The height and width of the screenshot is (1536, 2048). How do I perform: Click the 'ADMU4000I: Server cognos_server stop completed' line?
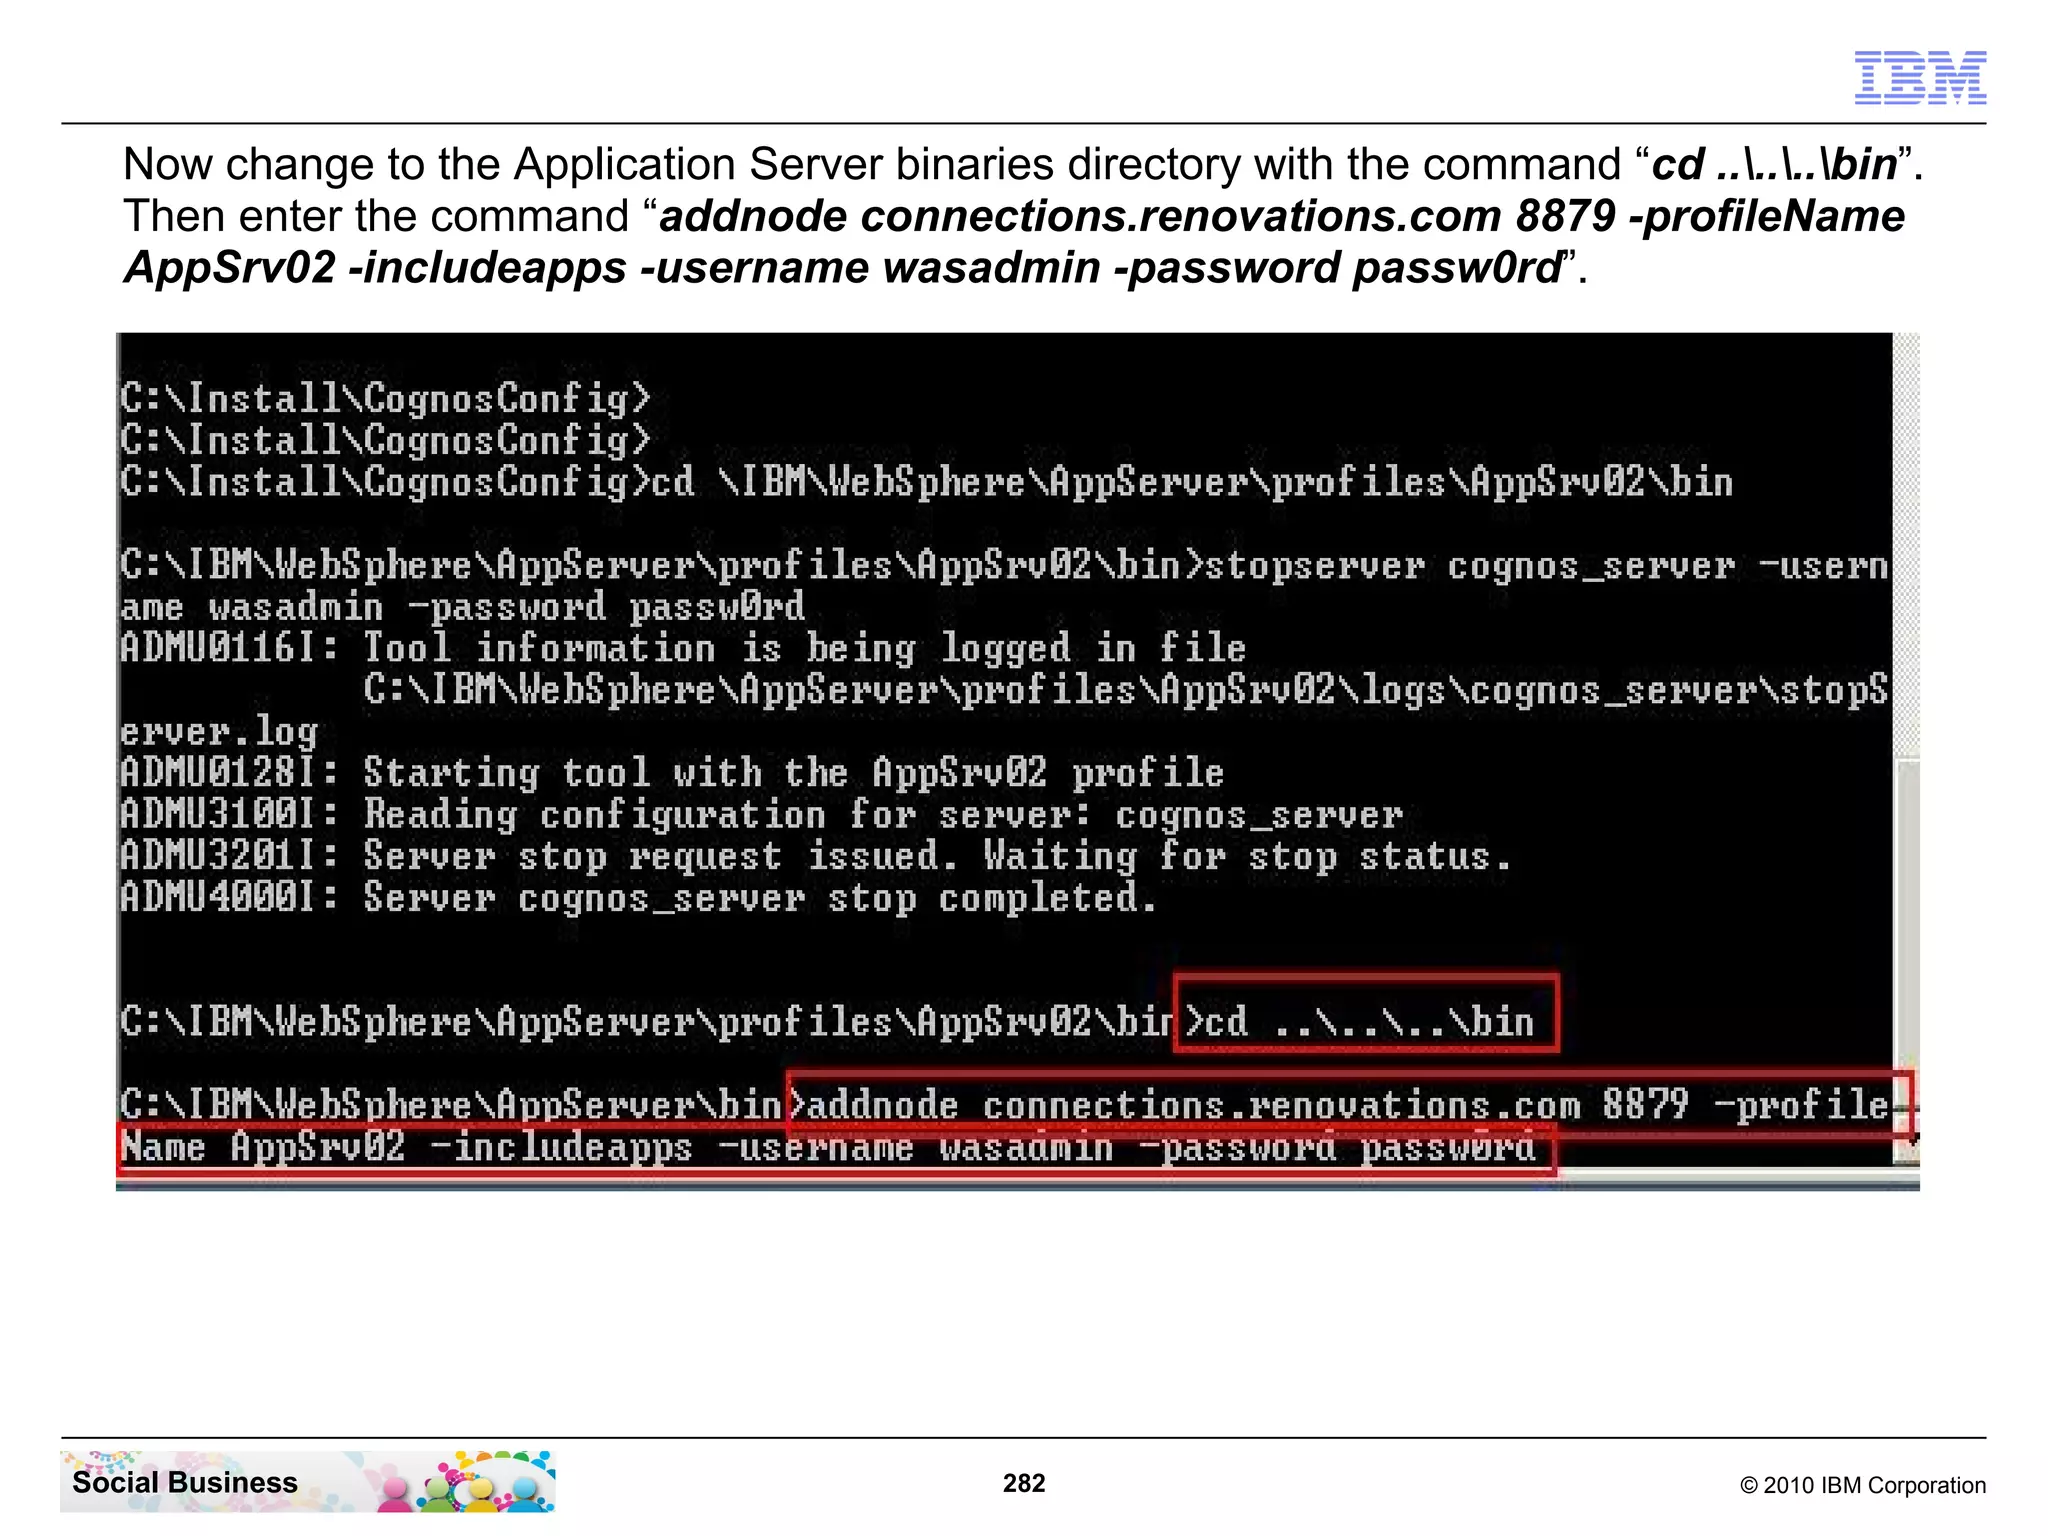click(638, 897)
